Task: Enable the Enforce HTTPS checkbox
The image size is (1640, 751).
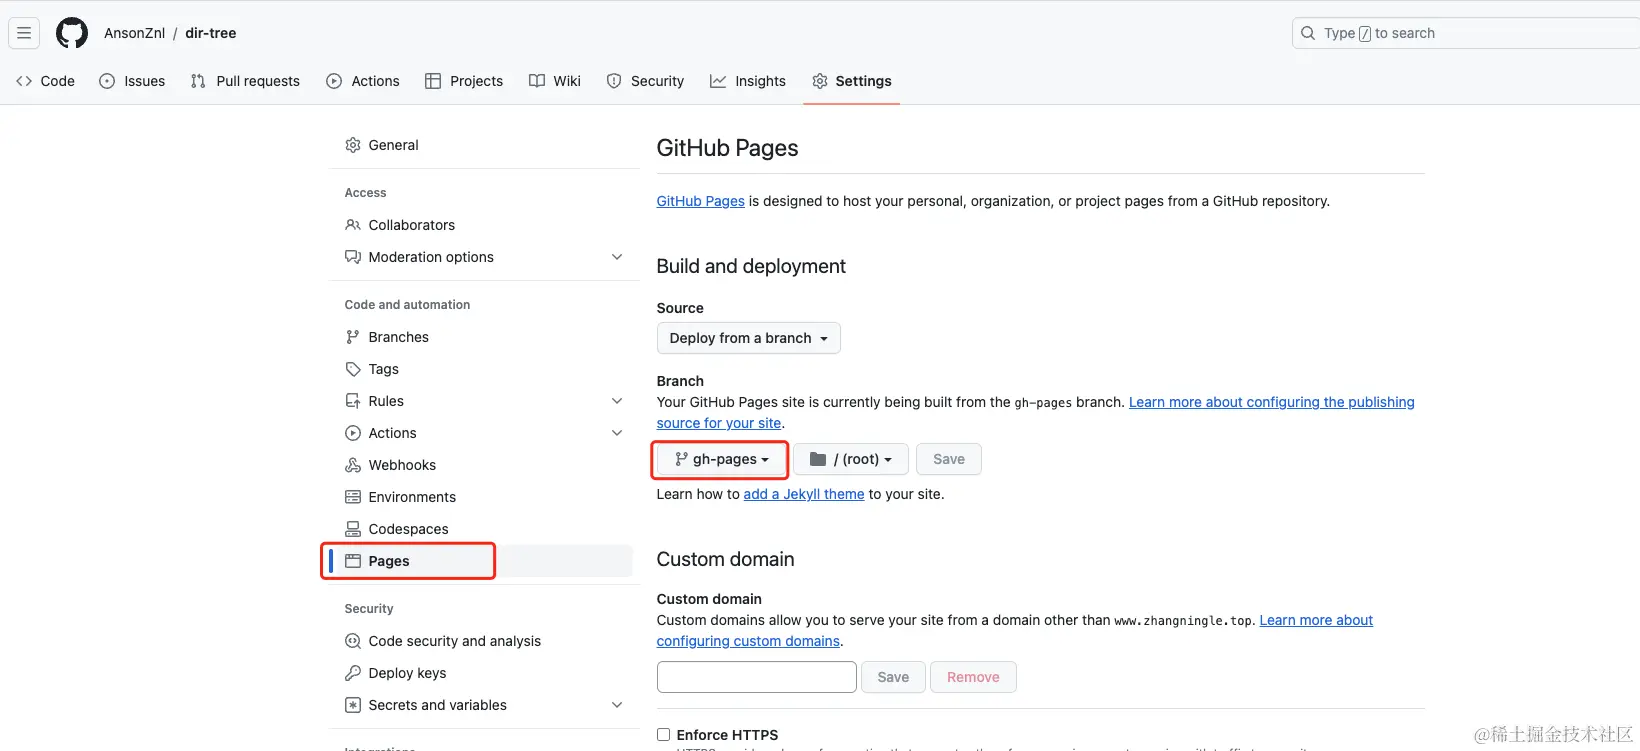Action: click(663, 735)
